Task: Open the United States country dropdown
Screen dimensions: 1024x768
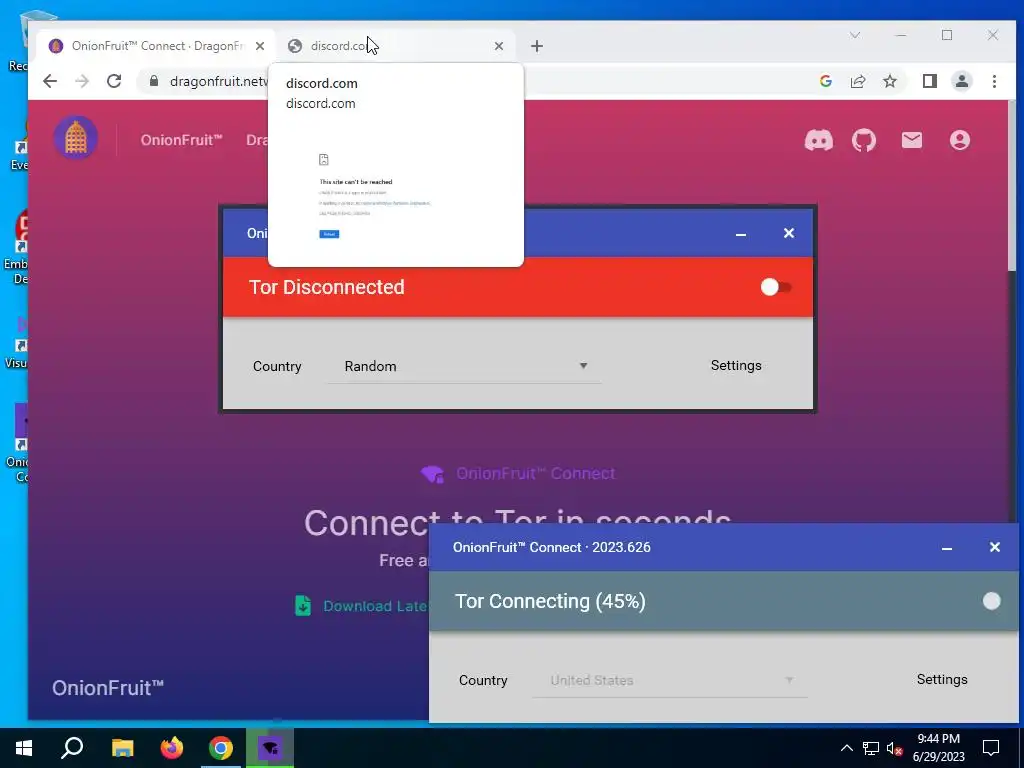Action: 670,680
